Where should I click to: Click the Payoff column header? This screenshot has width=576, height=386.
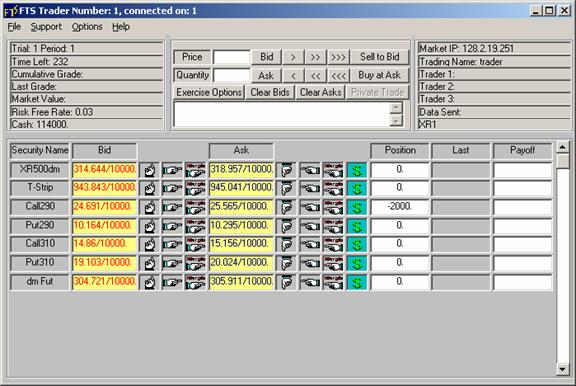(522, 151)
